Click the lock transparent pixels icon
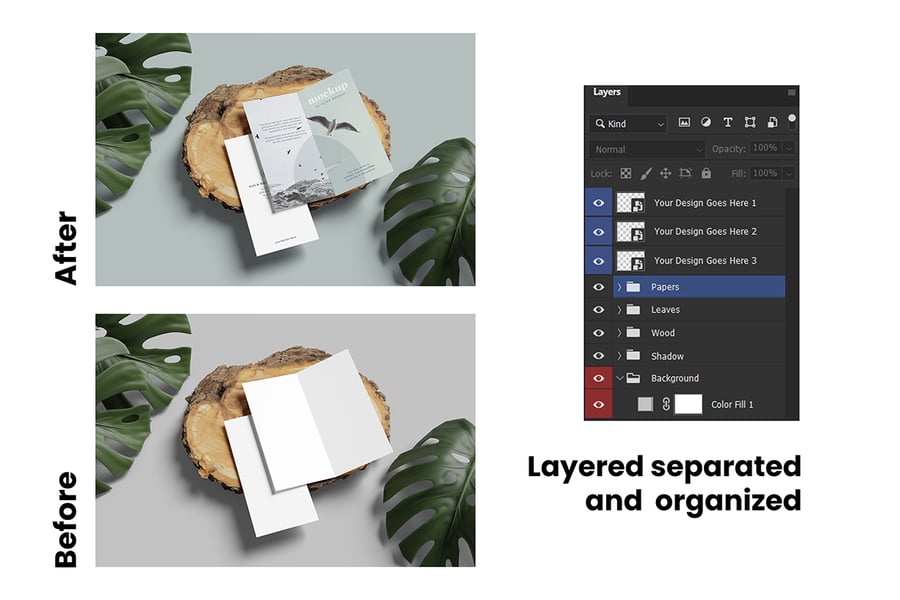This screenshot has height=600, width=900. [626, 173]
